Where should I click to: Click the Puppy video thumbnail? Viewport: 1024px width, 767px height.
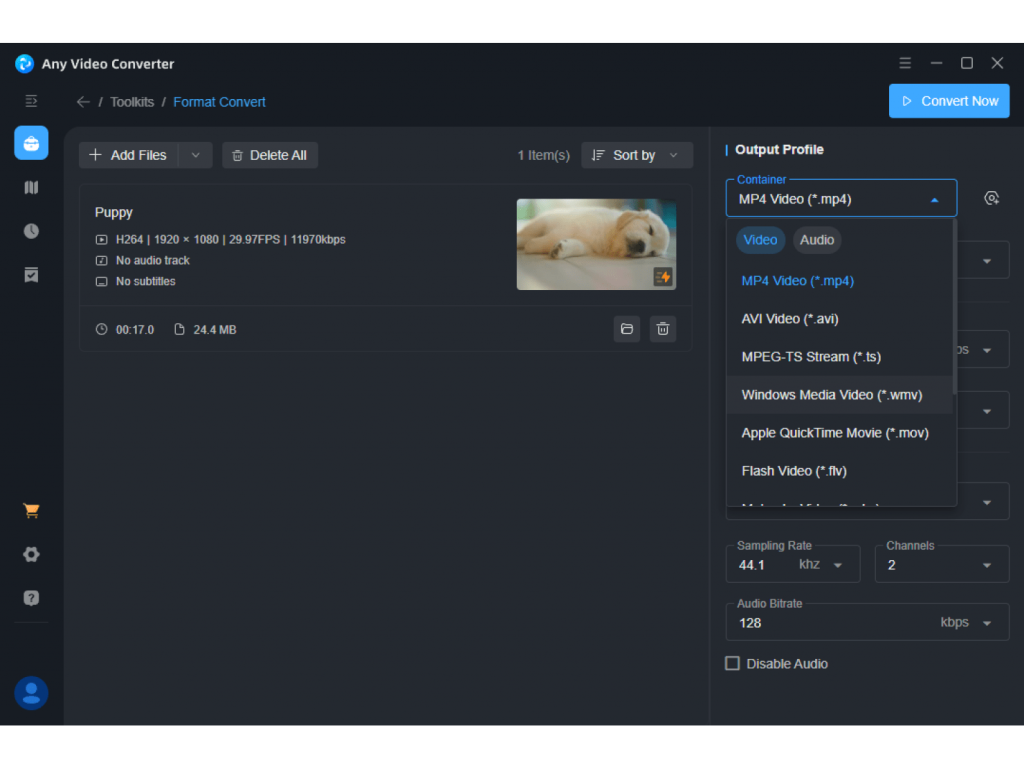click(596, 244)
